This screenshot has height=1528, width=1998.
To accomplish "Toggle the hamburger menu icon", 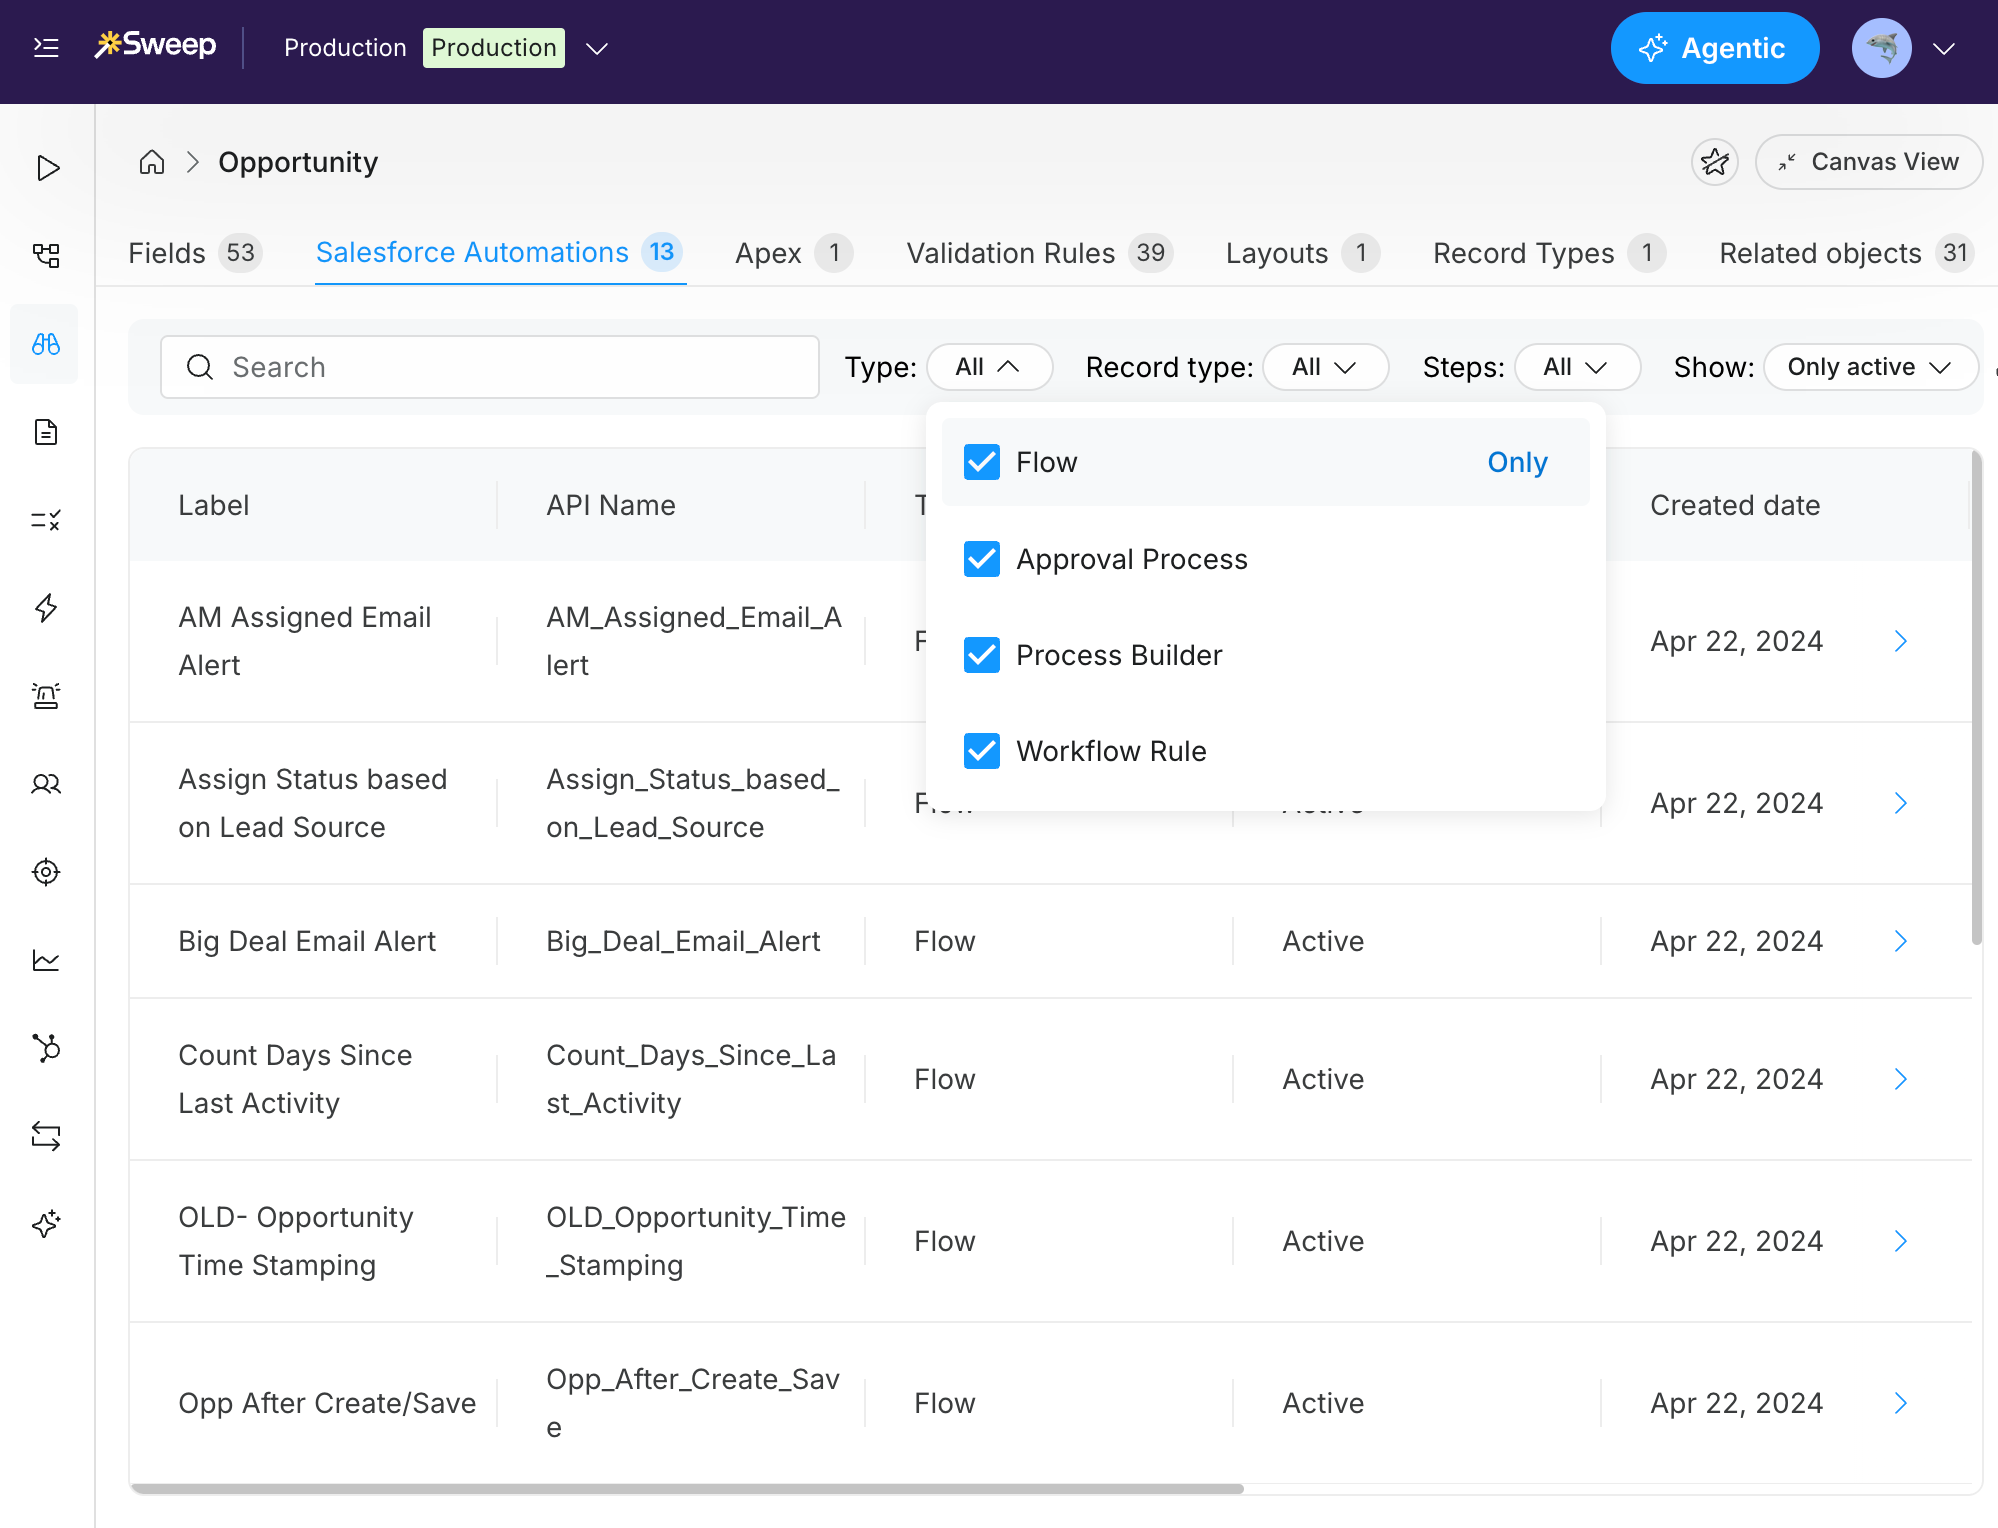I will point(46,47).
